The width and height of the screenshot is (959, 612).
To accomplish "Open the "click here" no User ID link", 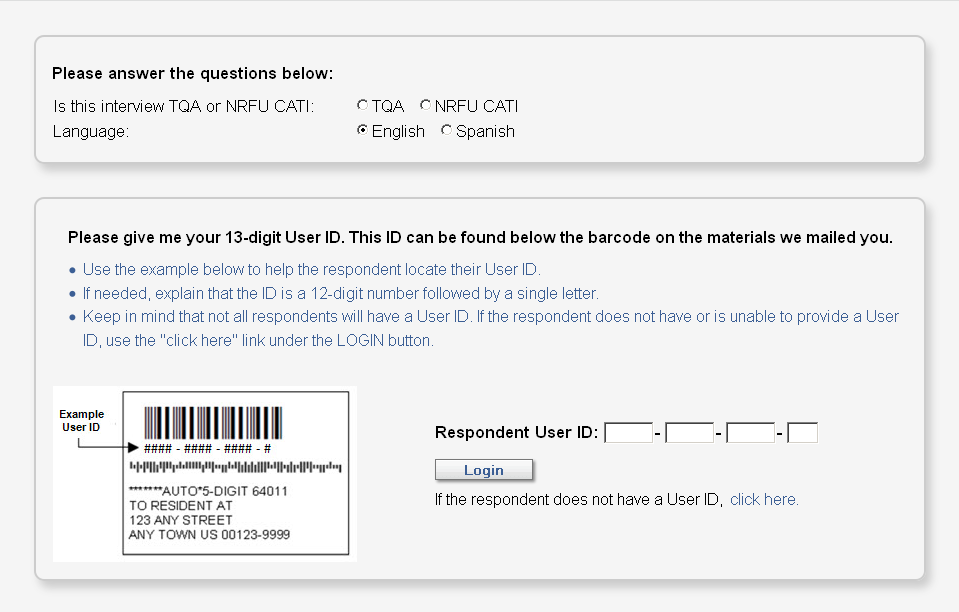I will pos(763,500).
